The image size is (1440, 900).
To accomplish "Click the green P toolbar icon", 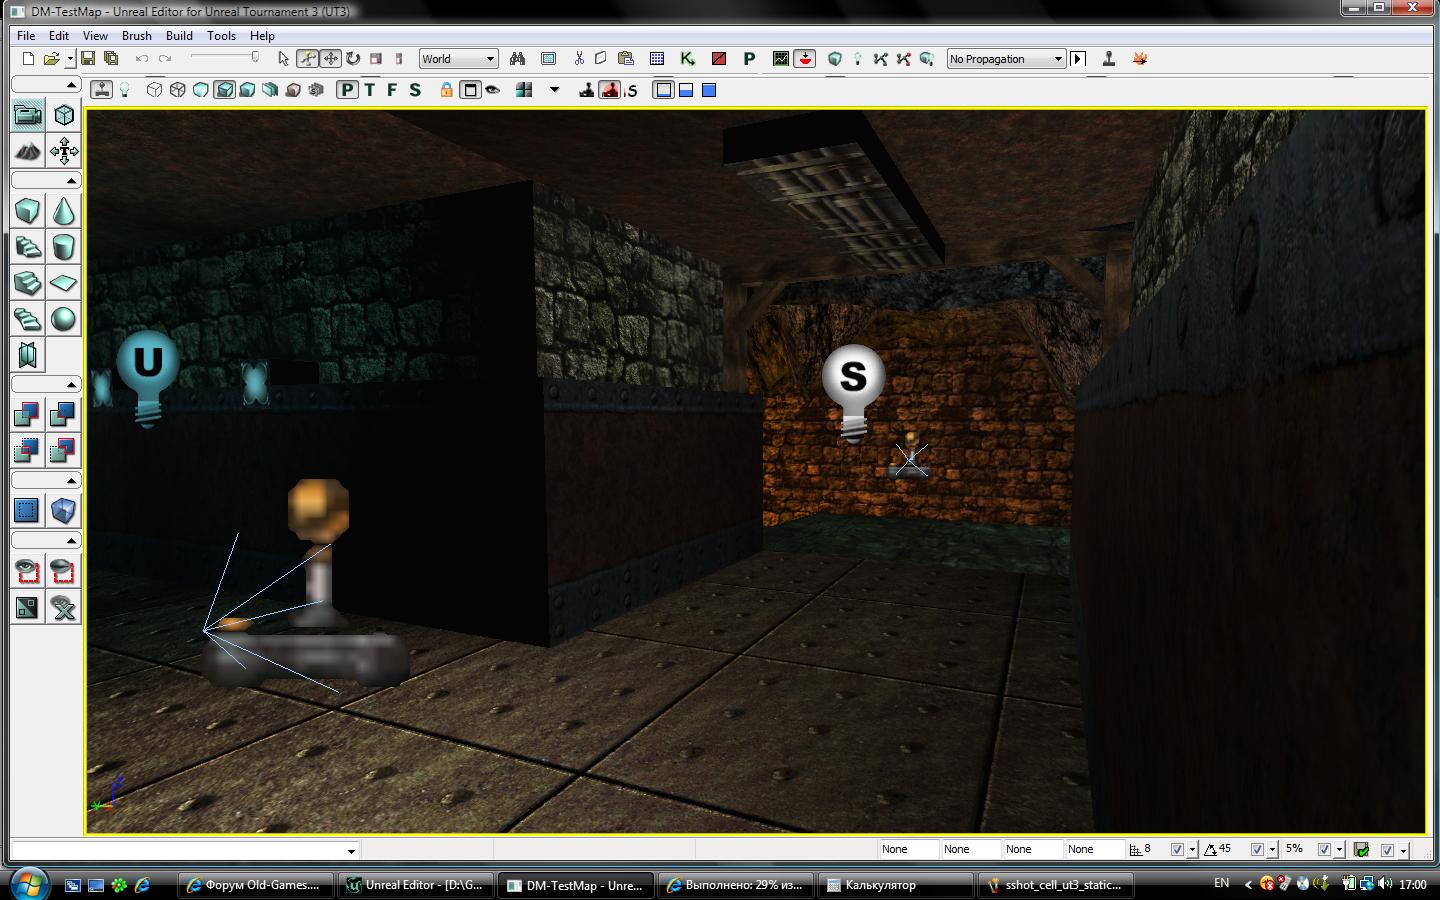I will point(749,59).
